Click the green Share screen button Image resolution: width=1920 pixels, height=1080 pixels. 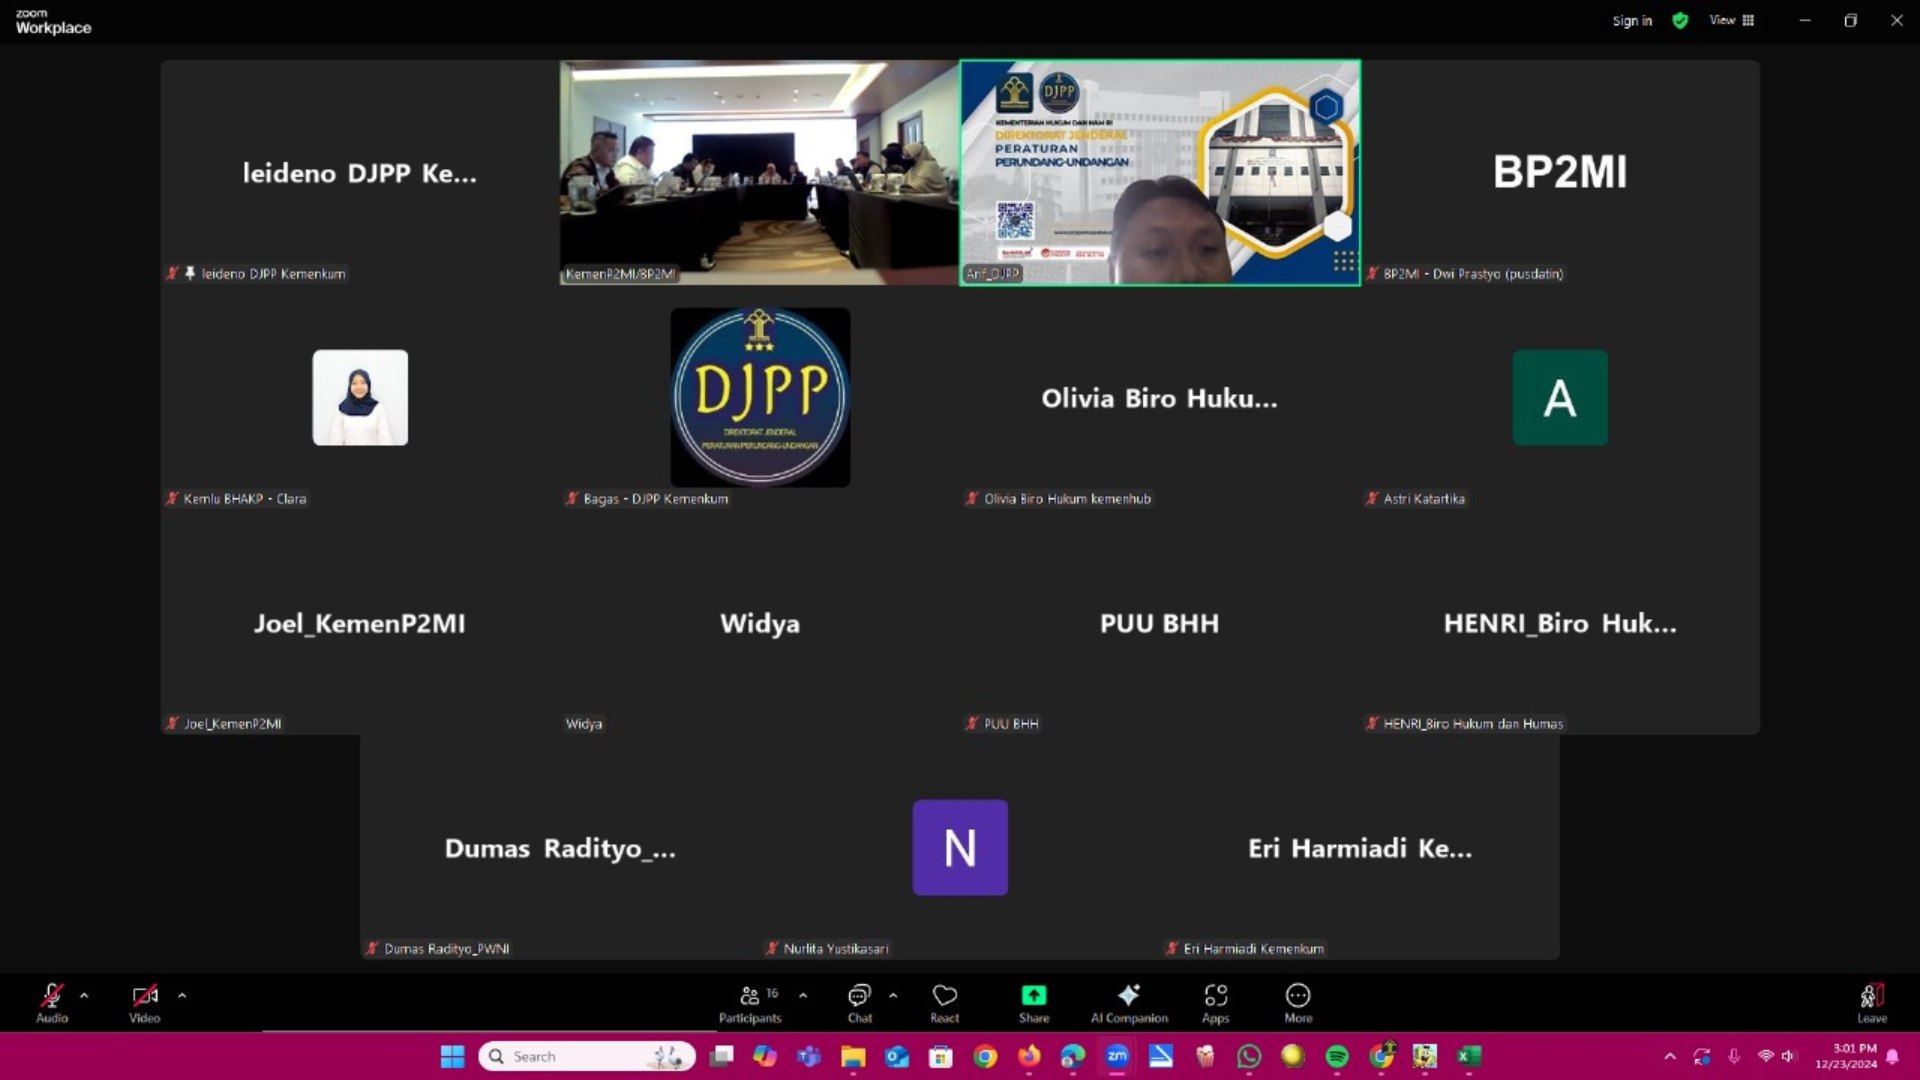click(1034, 1003)
